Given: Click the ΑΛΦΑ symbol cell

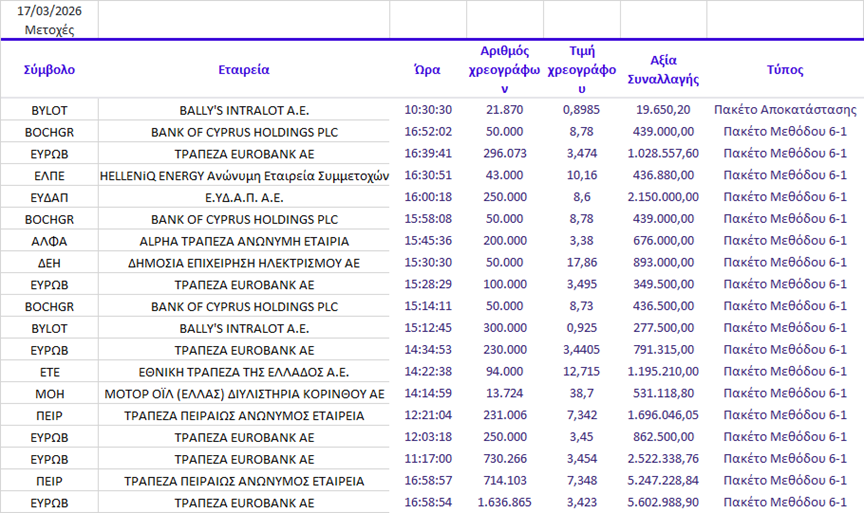Looking at the screenshot, I should click(x=49, y=241).
